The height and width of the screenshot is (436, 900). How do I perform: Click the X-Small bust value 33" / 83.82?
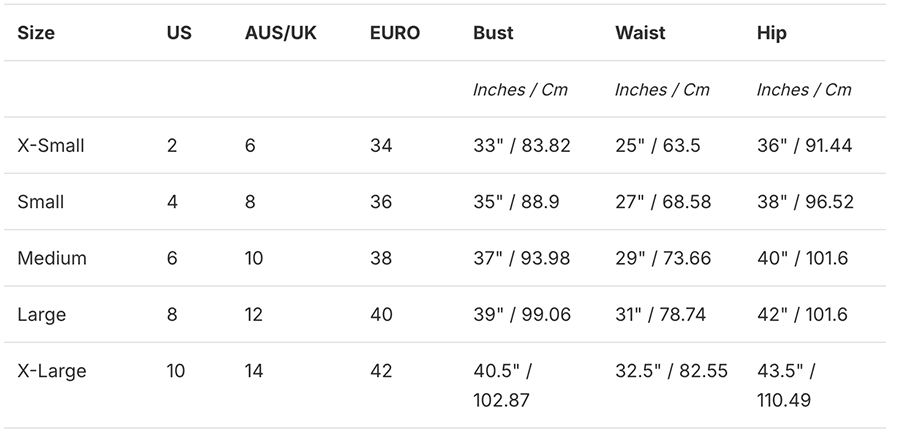521,145
